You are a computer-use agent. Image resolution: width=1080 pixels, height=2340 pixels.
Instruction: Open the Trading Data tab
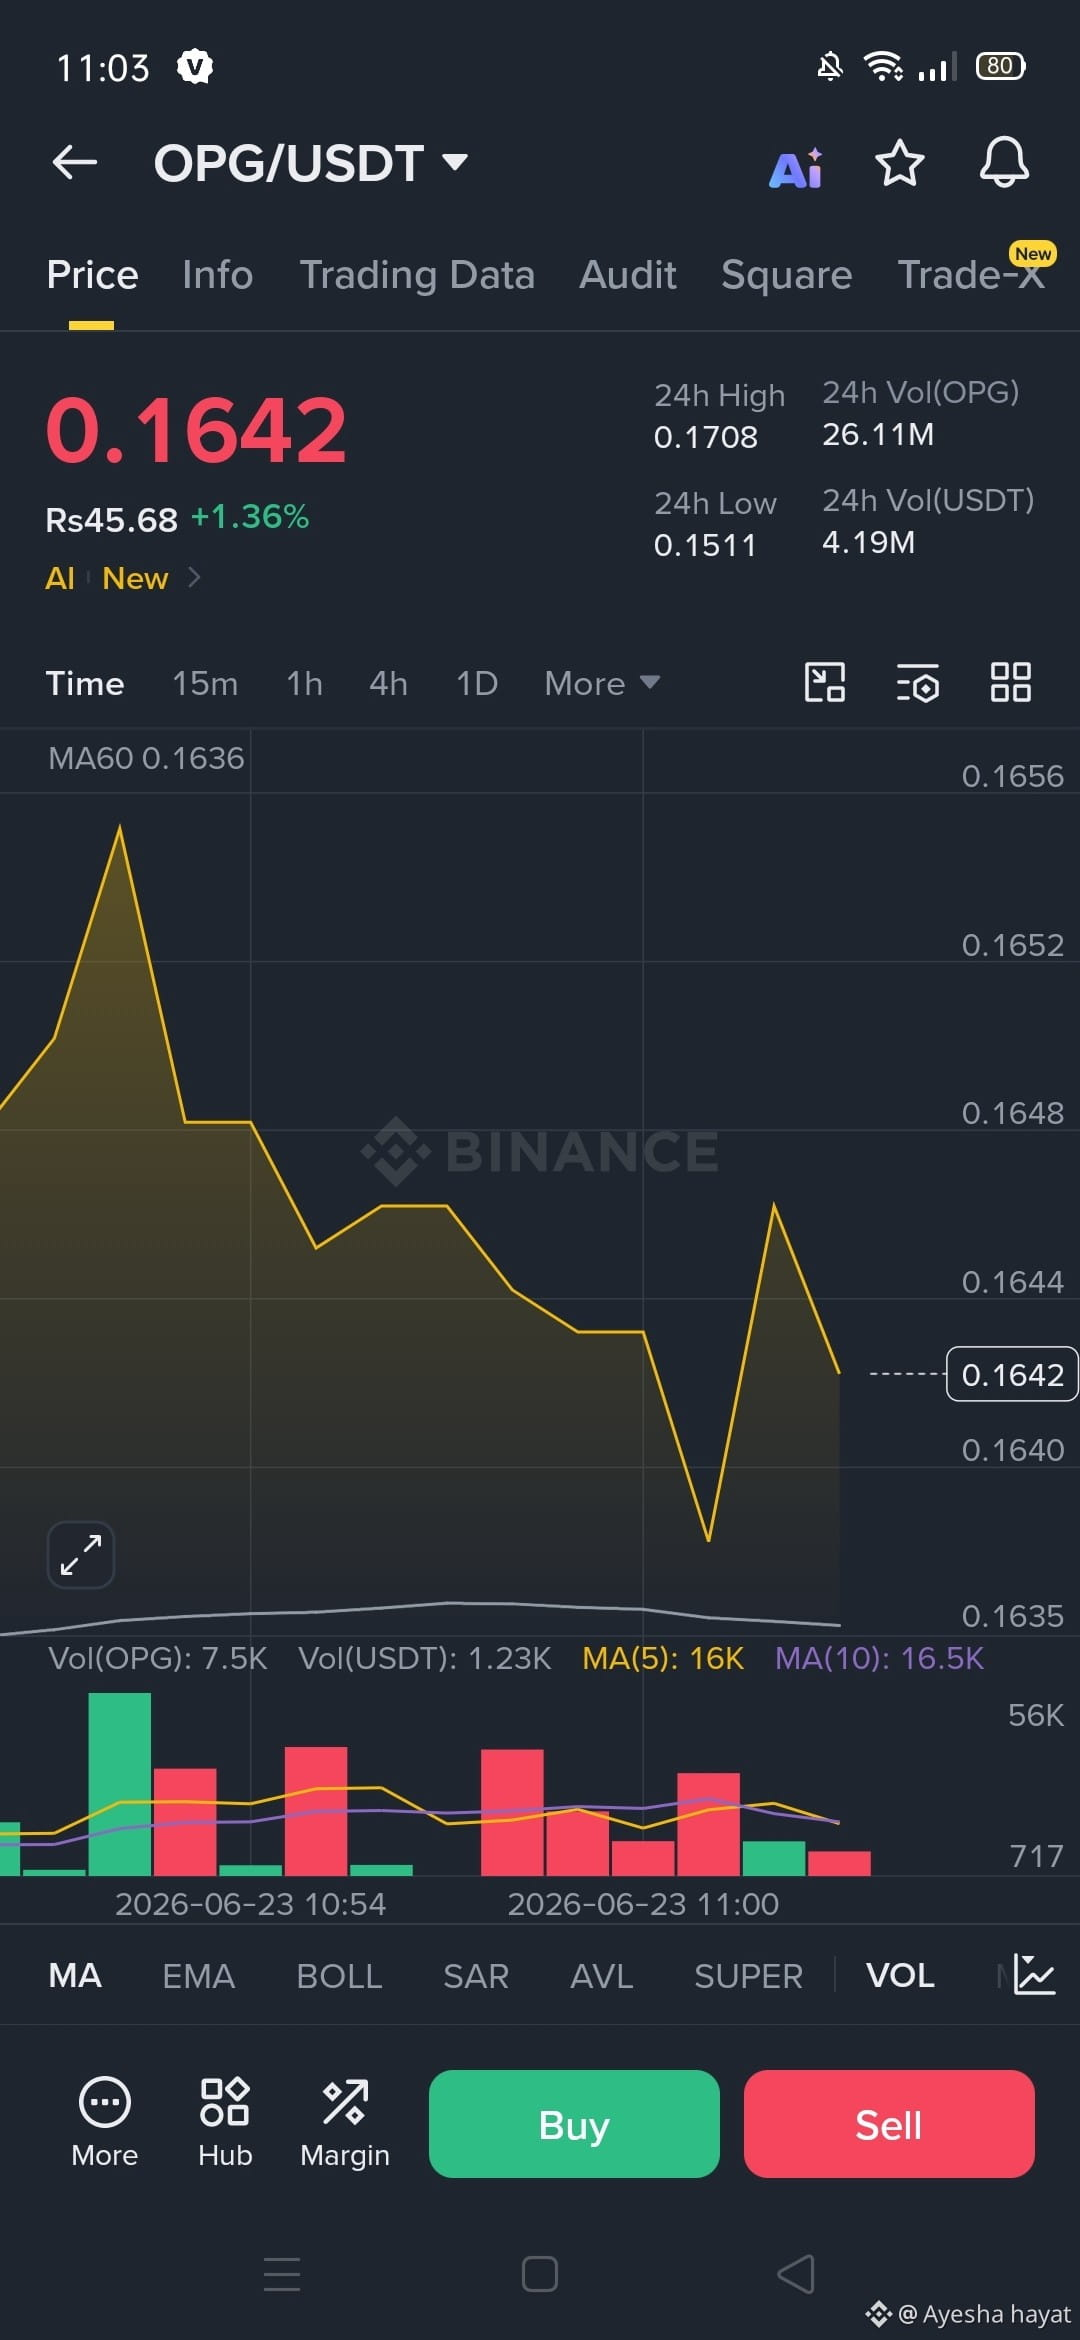pyautogui.click(x=417, y=275)
